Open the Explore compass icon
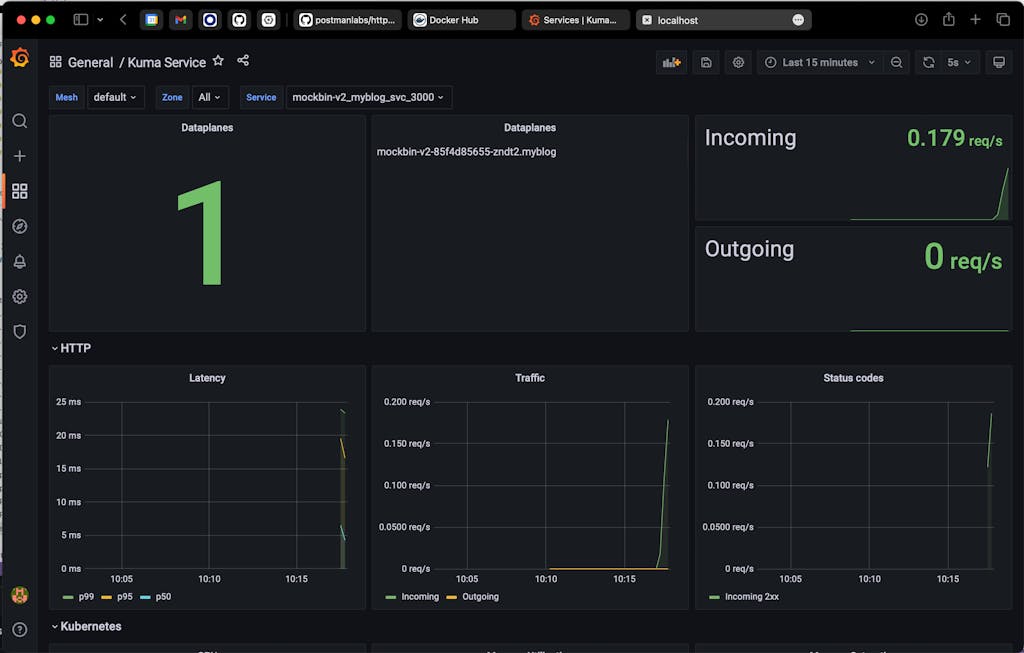 point(19,226)
